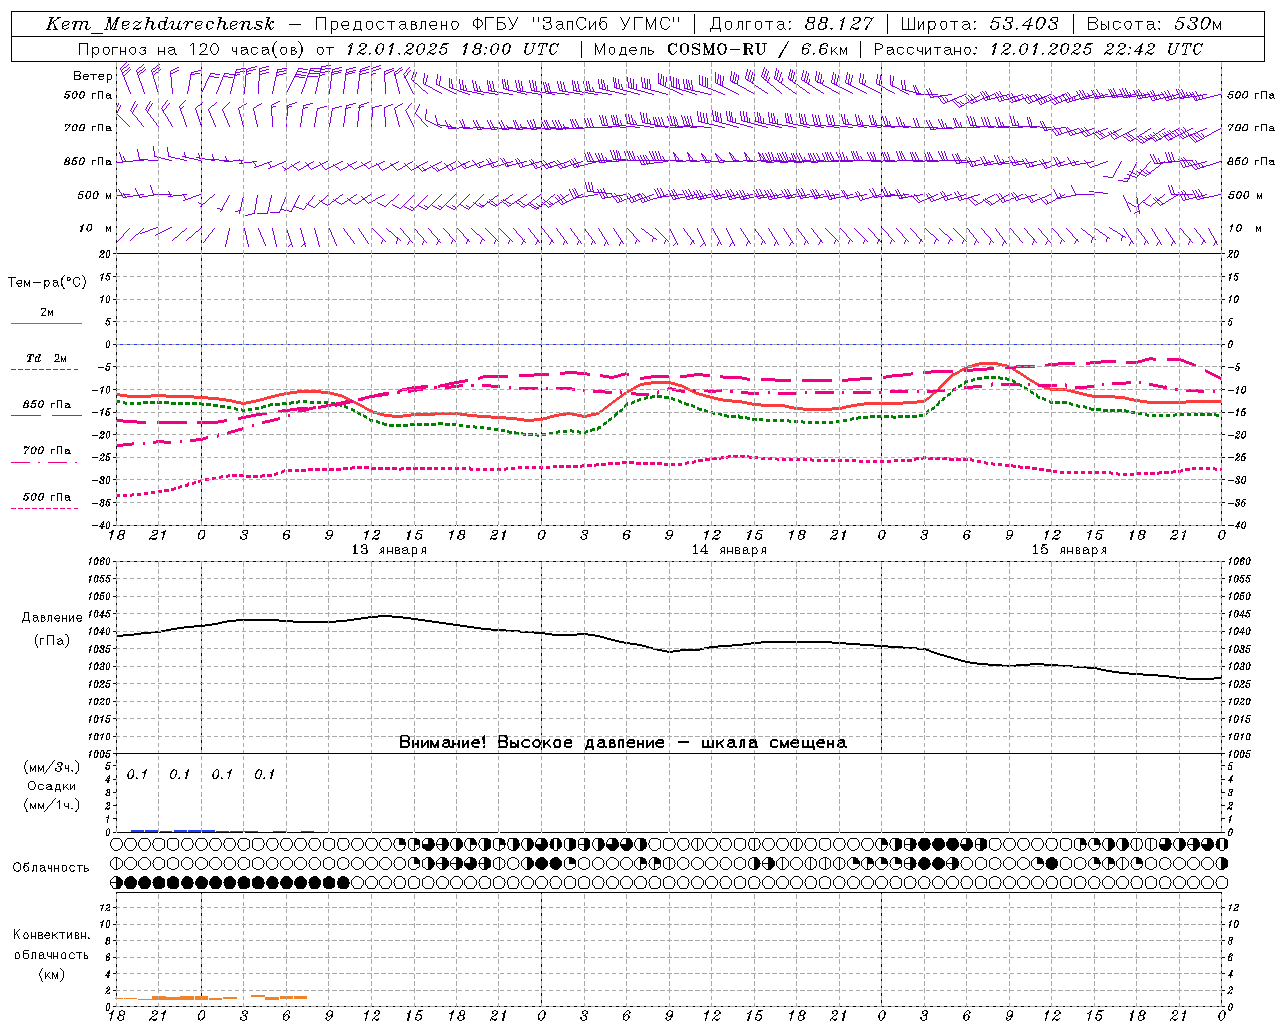Click the computed time 12.01.2025 22:42 UTC
Image resolution: width=1280 pixels, height=1024 pixels.
(1095, 49)
